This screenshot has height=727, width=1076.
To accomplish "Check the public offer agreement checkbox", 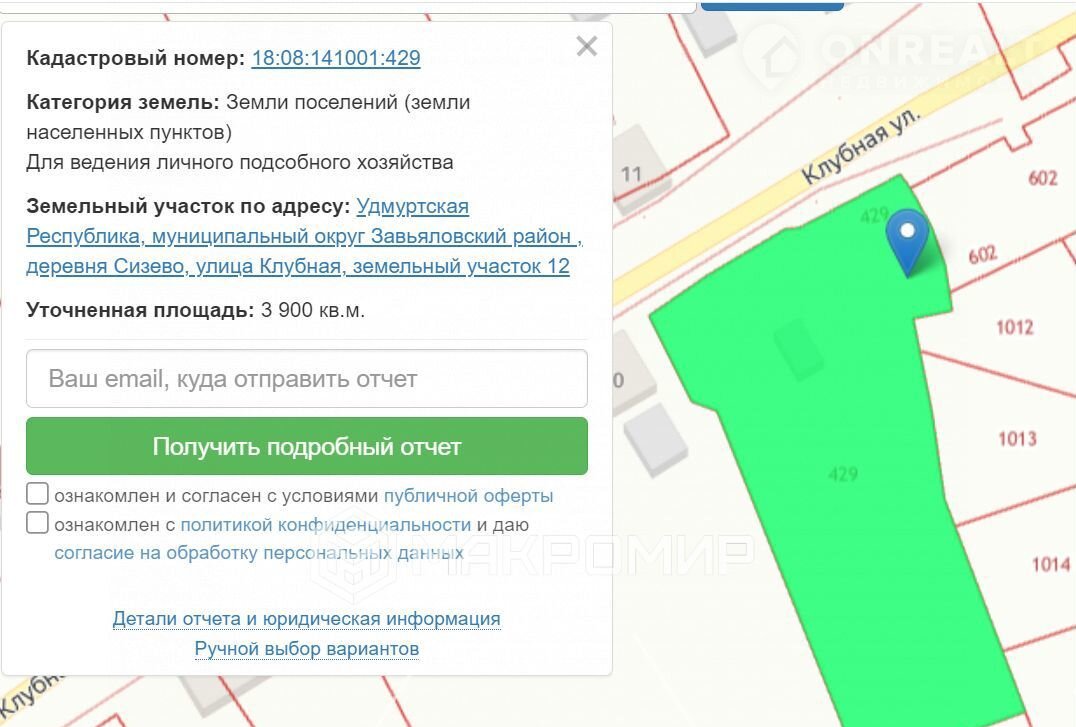I will click(38, 494).
